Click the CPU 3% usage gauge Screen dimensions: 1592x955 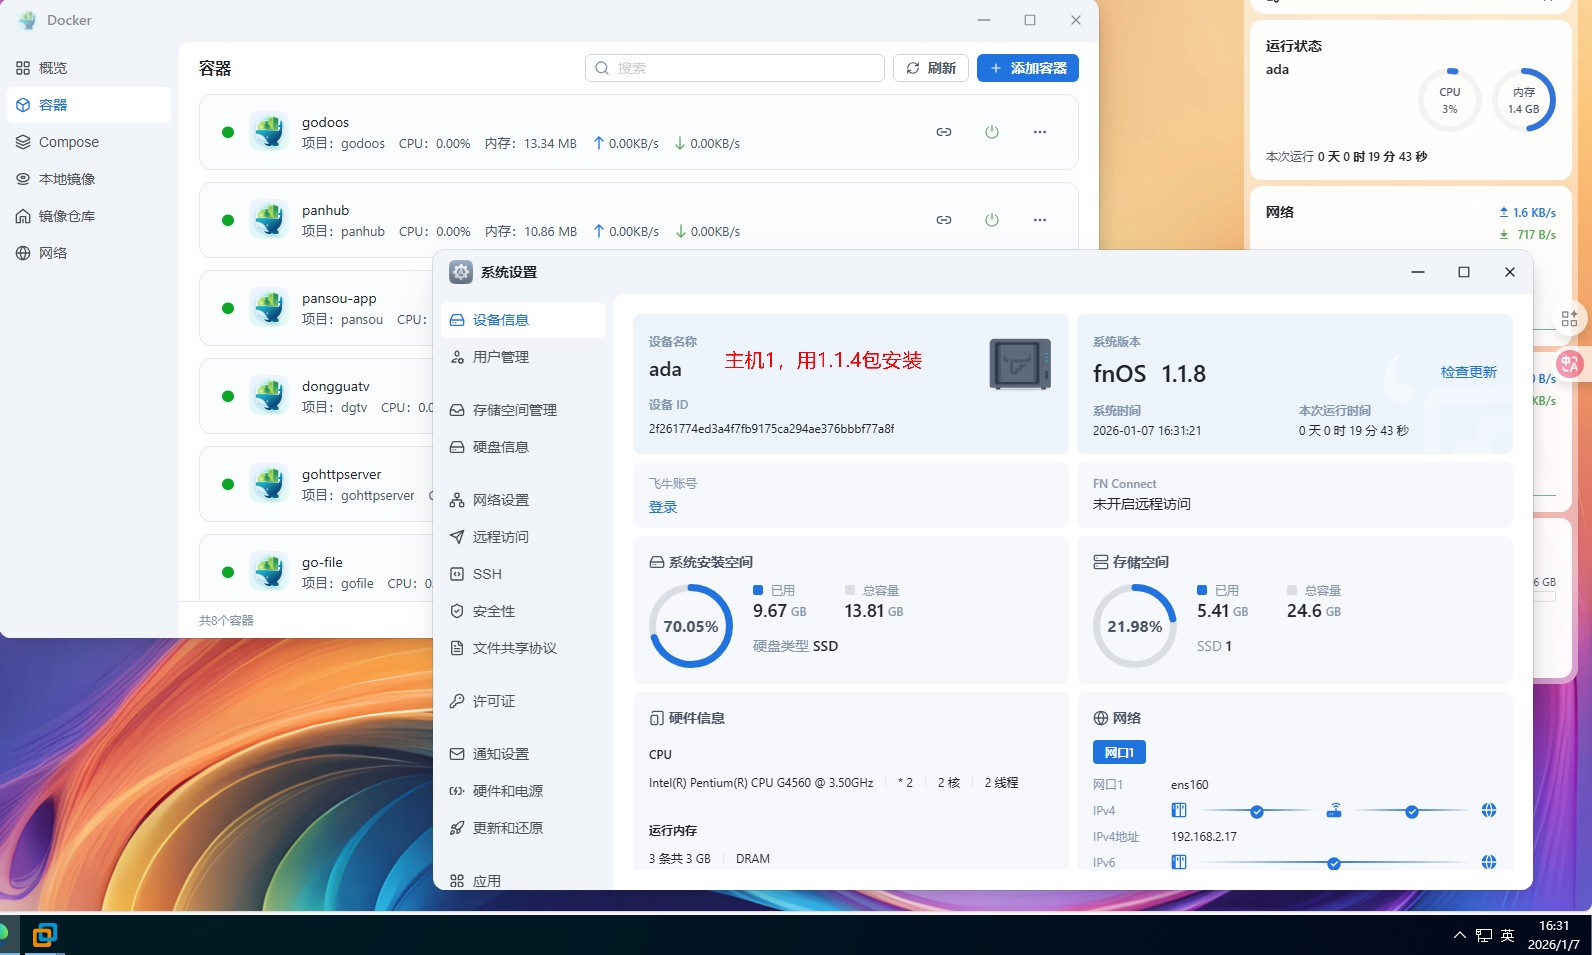[1450, 100]
